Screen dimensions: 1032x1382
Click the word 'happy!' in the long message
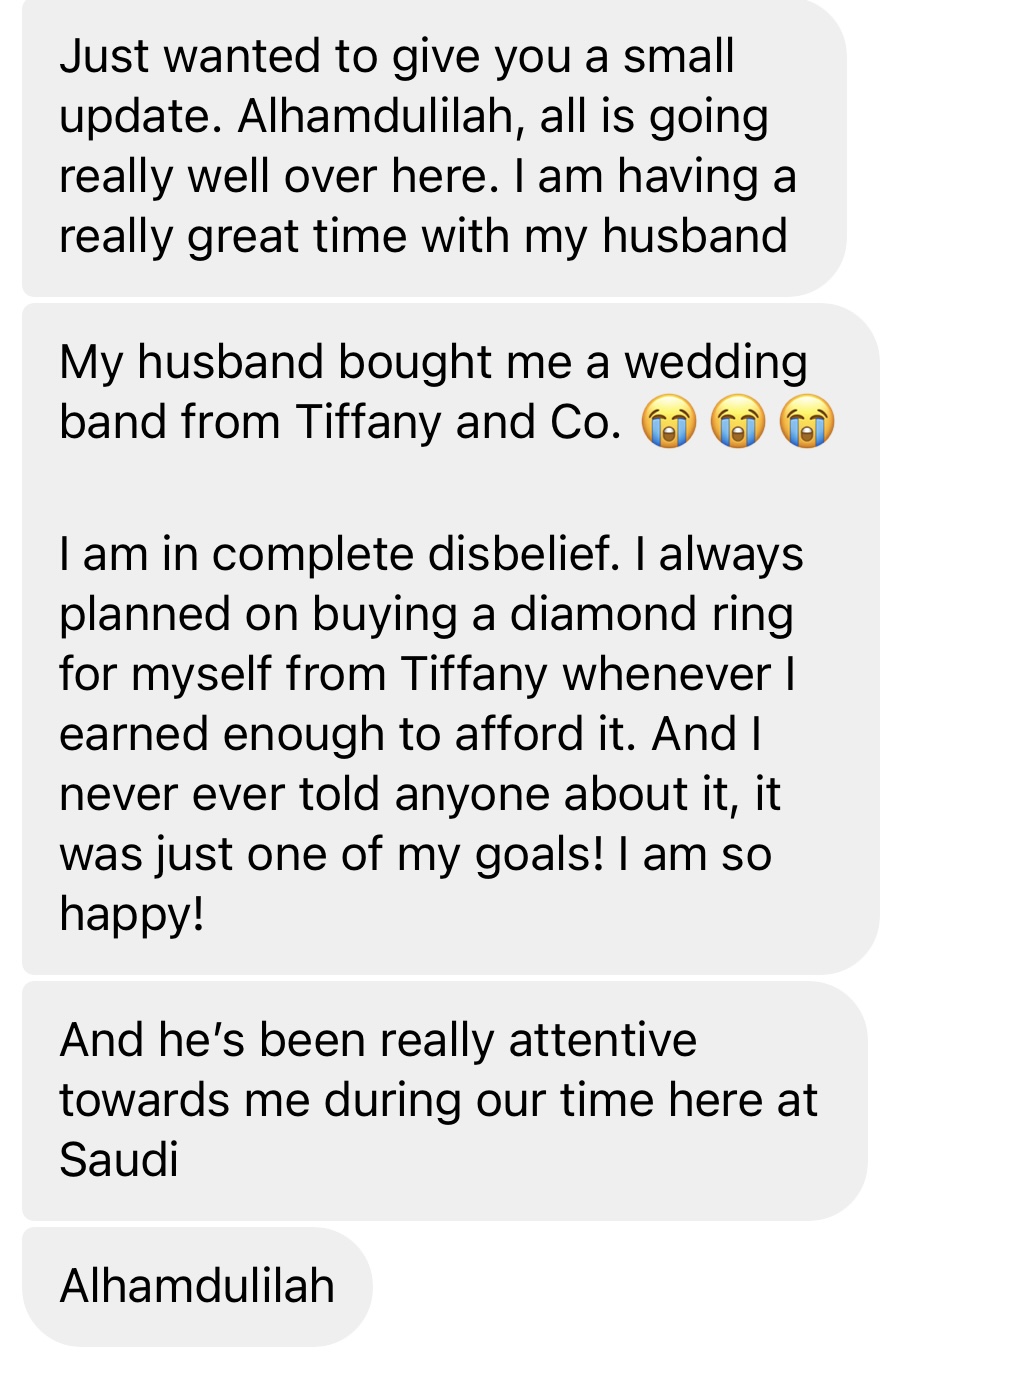pos(132,915)
